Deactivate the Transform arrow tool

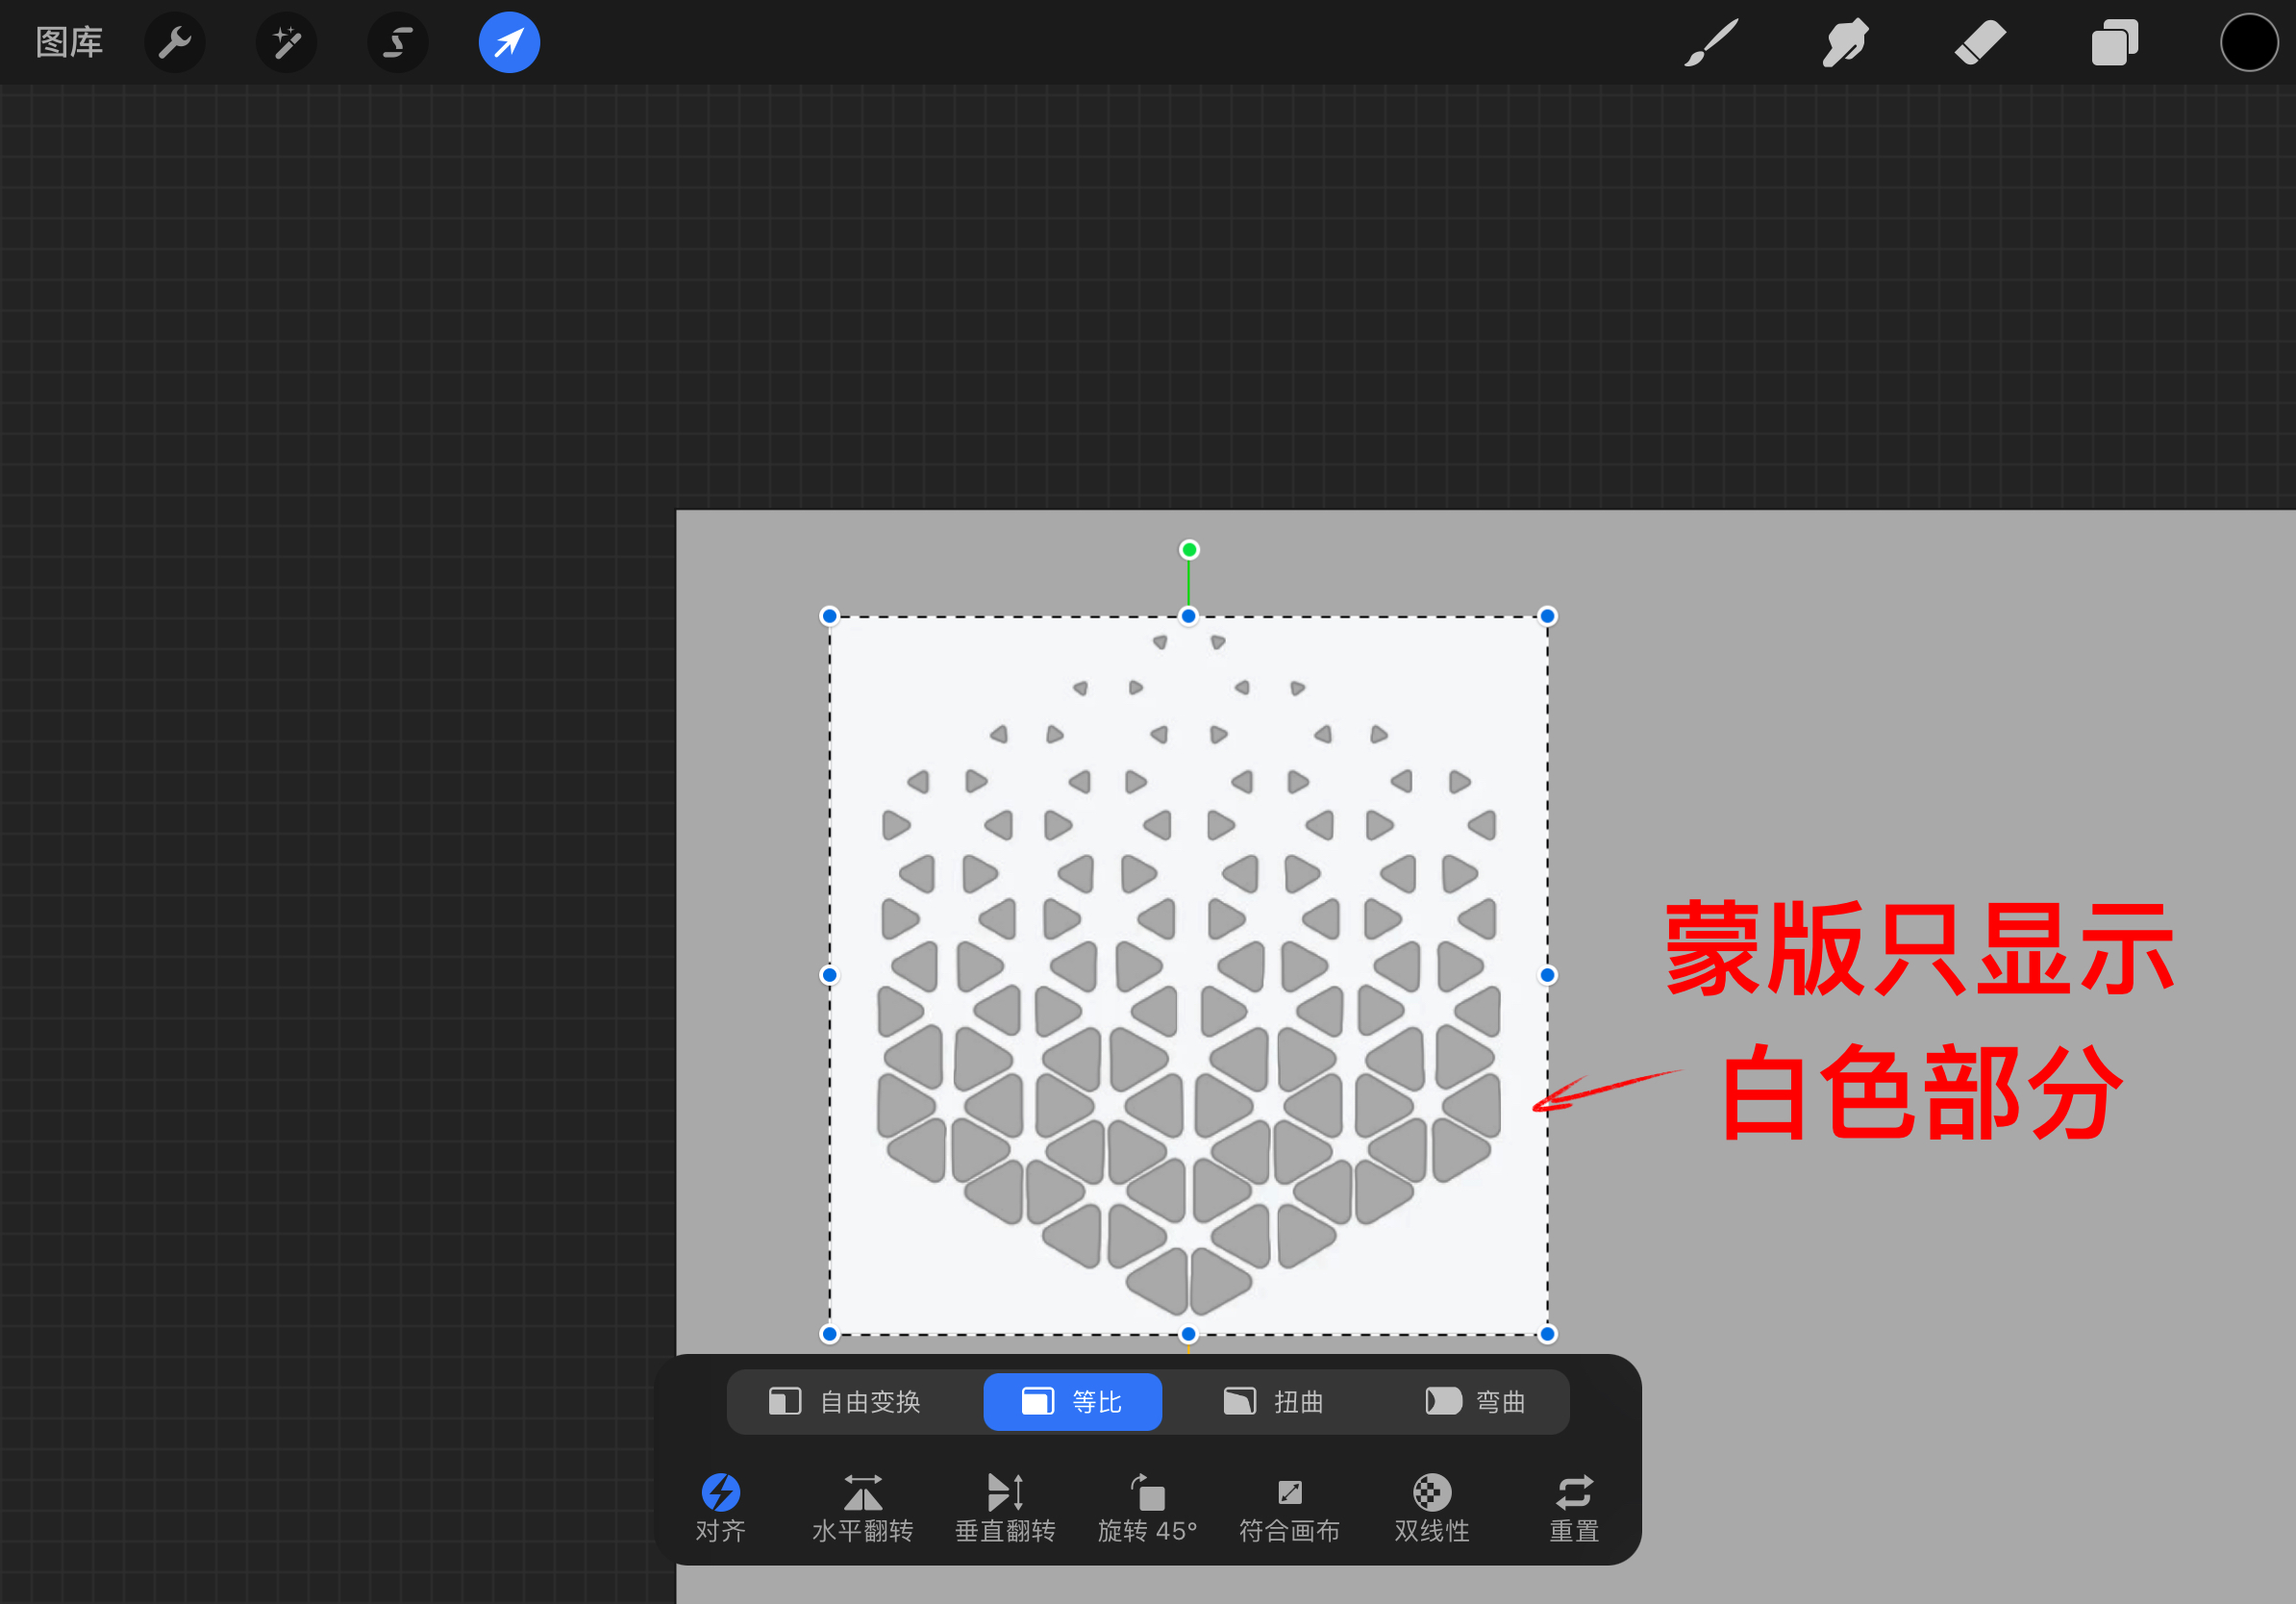[509, 43]
